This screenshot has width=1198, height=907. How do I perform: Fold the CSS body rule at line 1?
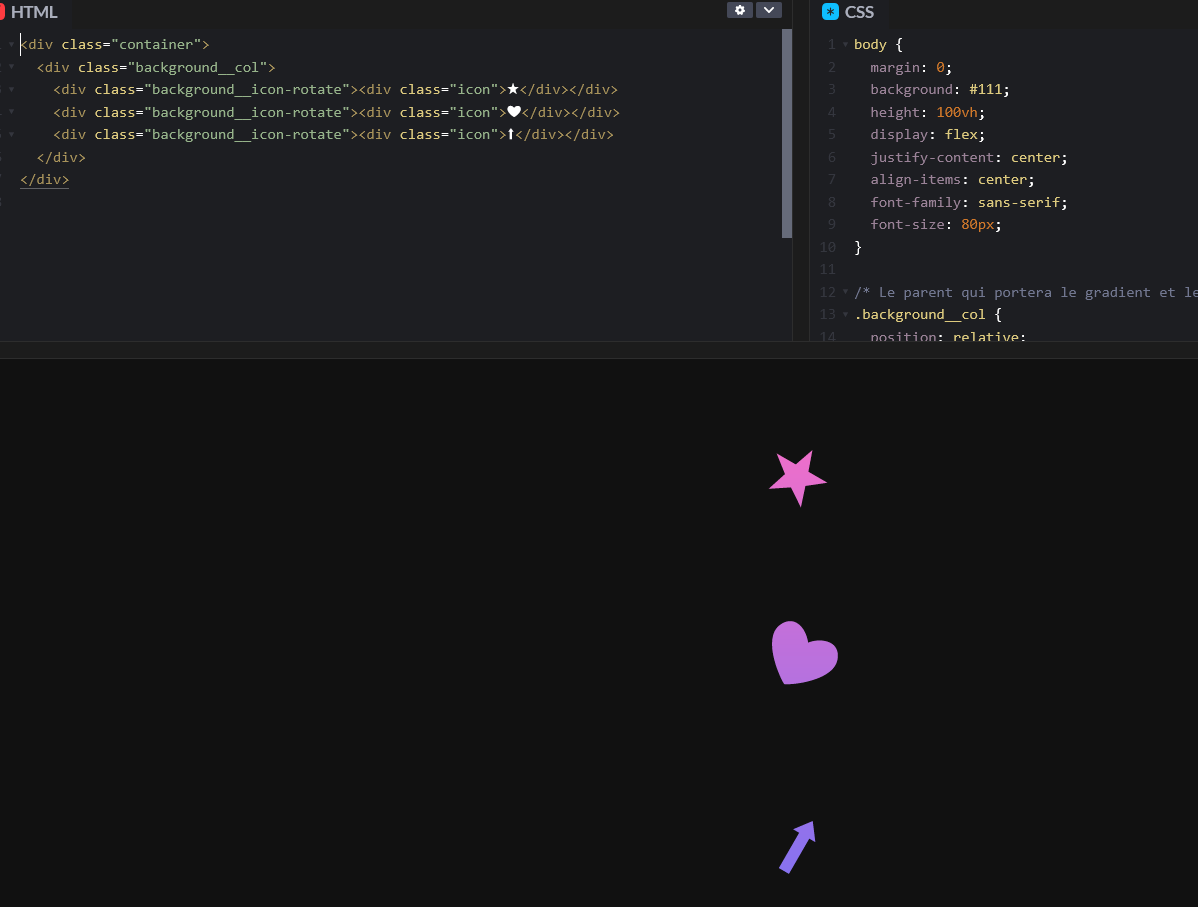tap(845, 45)
